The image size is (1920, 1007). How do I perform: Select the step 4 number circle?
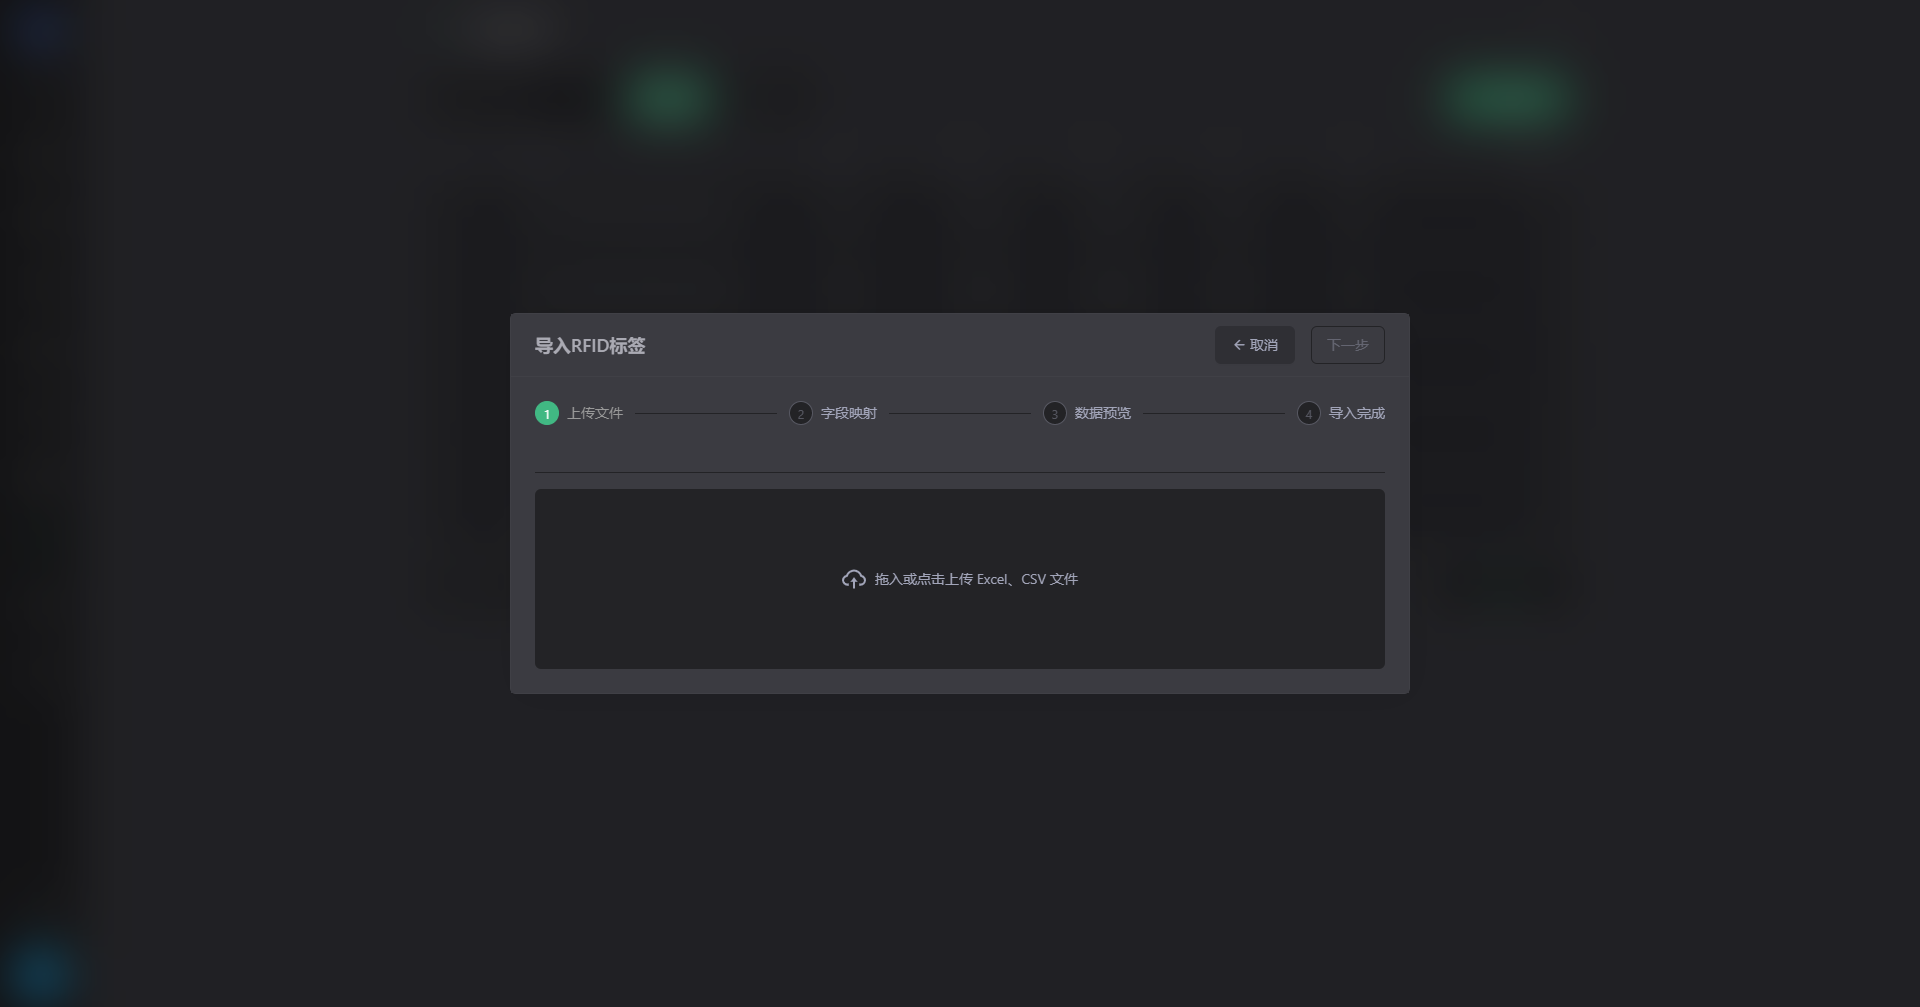click(x=1309, y=413)
